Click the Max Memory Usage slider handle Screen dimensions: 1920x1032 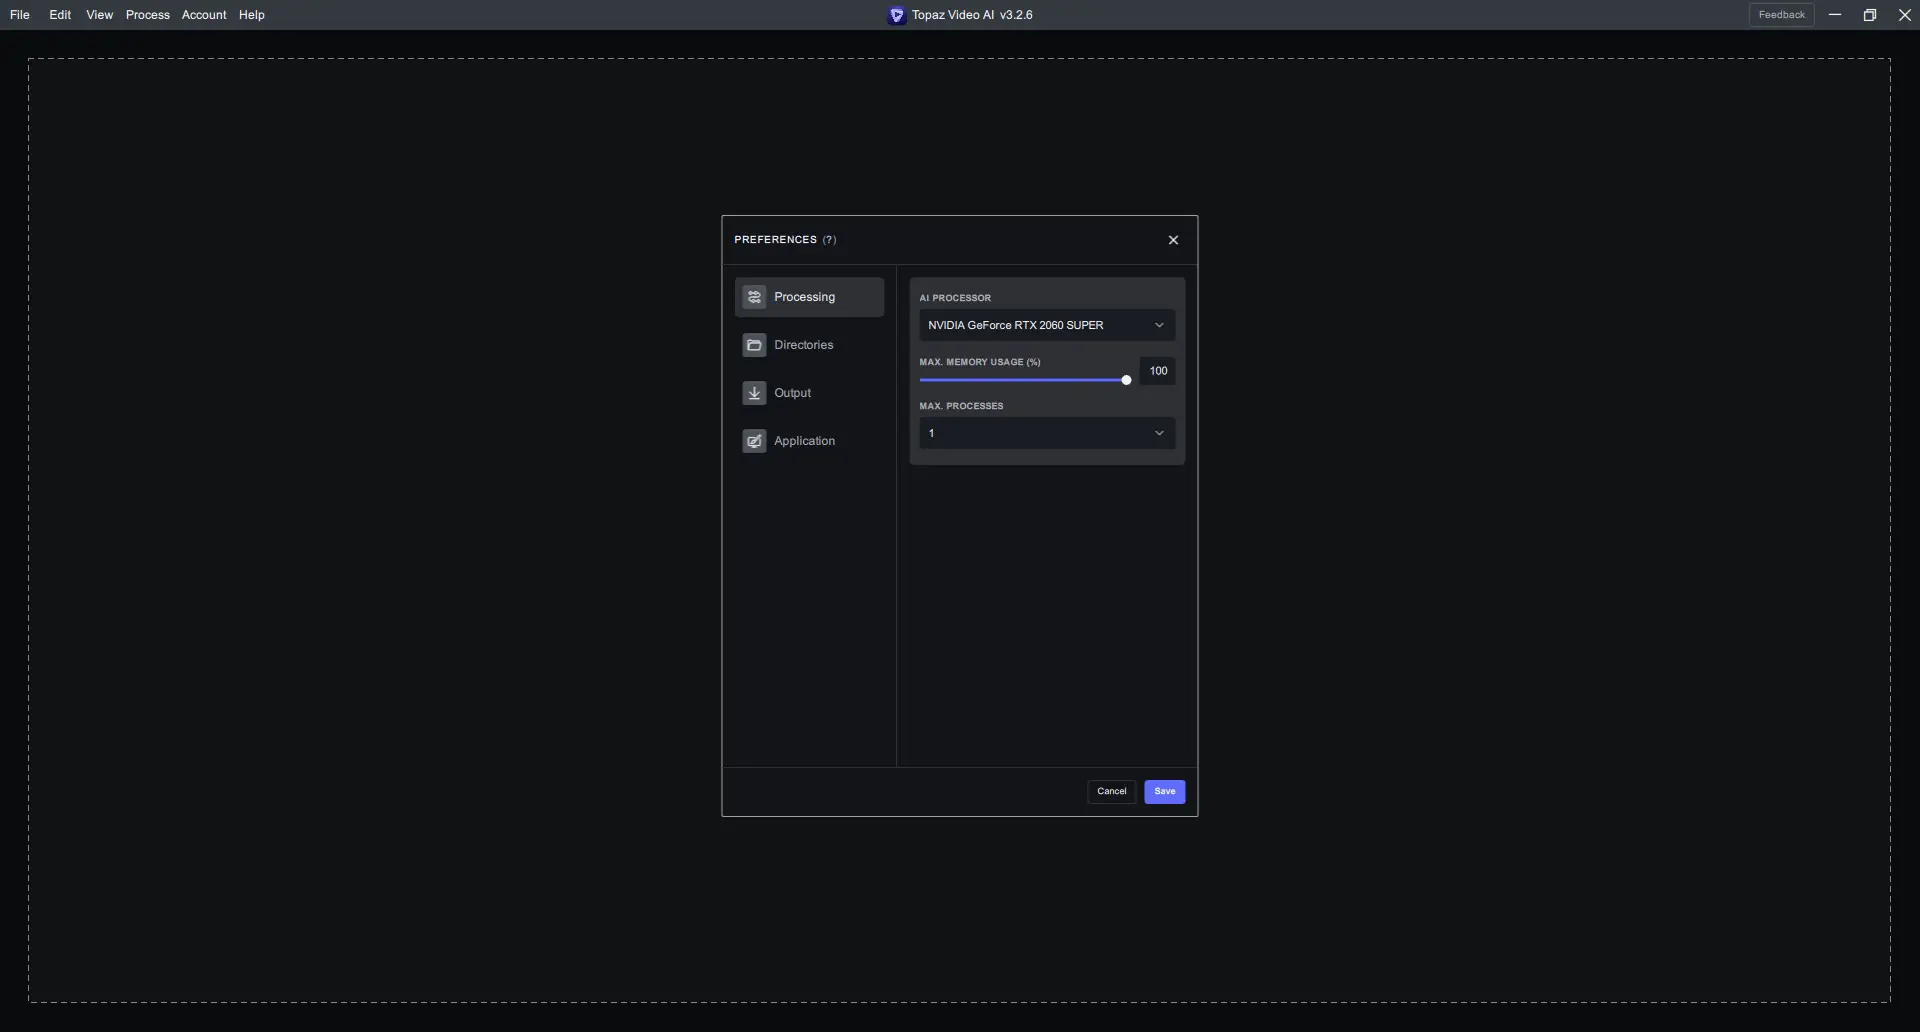(x=1126, y=380)
